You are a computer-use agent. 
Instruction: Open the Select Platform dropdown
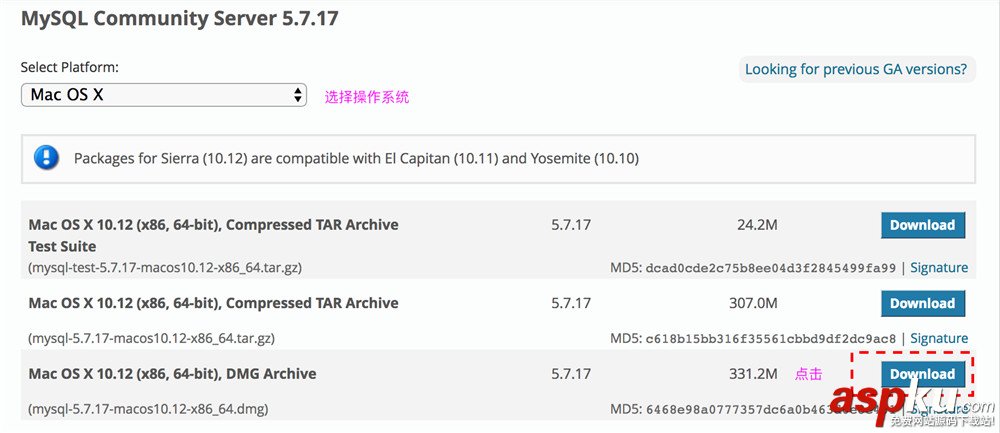coord(164,95)
